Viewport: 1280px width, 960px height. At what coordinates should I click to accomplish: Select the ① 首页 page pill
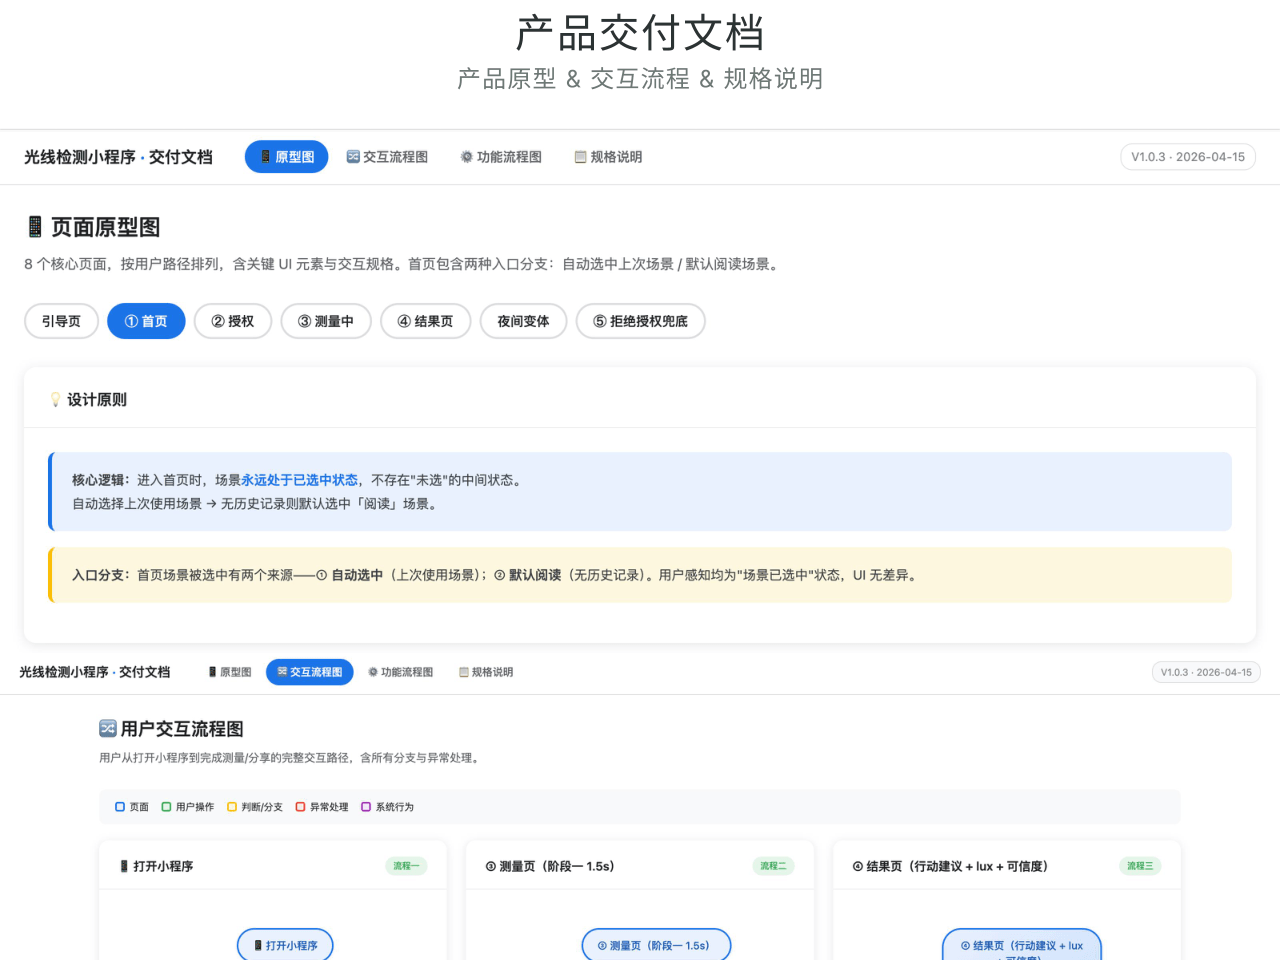146,321
